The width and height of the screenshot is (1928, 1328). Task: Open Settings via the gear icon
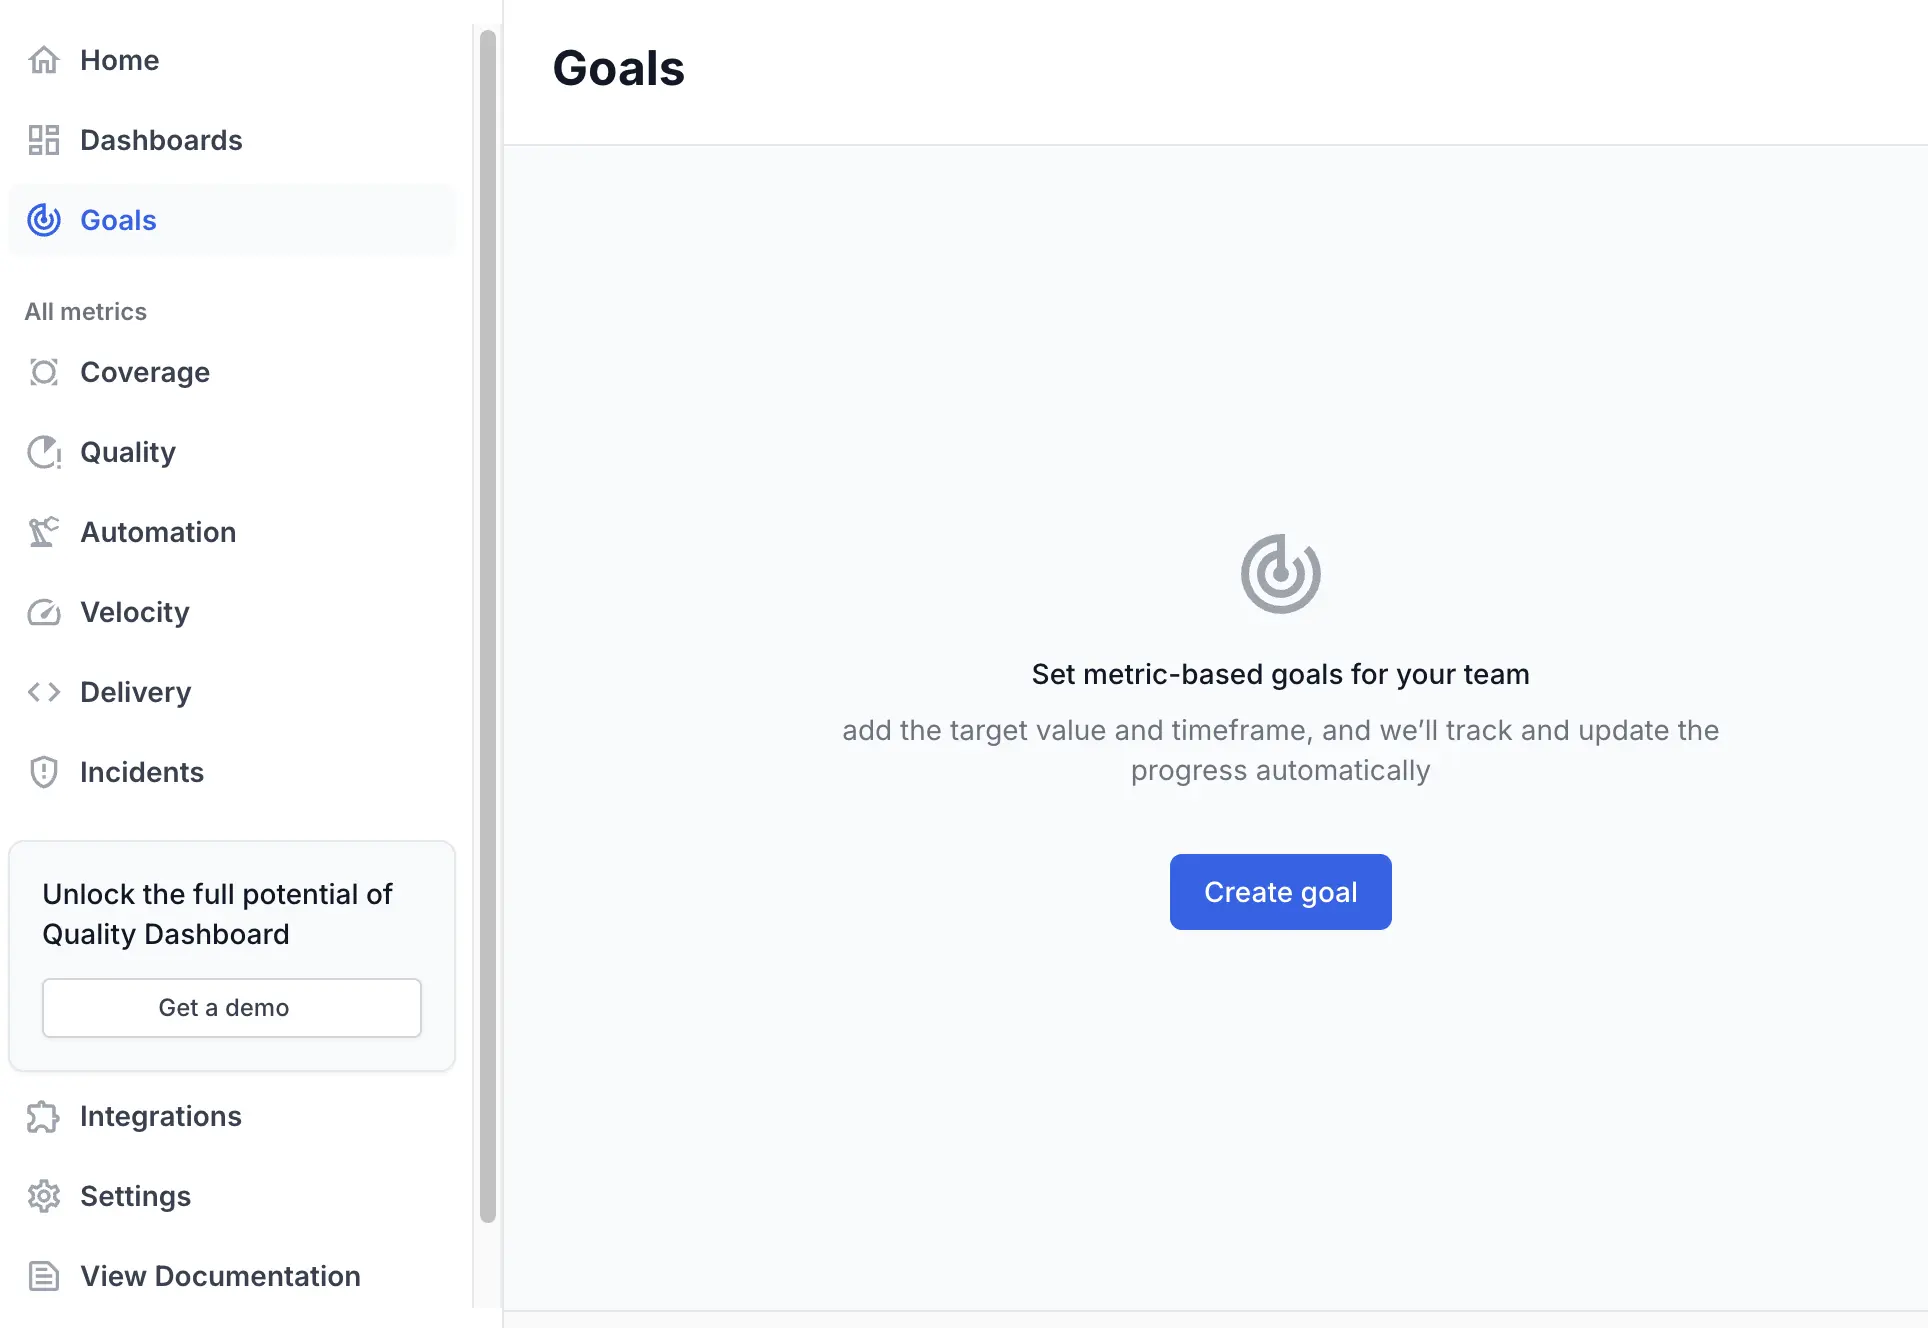click(x=44, y=1196)
